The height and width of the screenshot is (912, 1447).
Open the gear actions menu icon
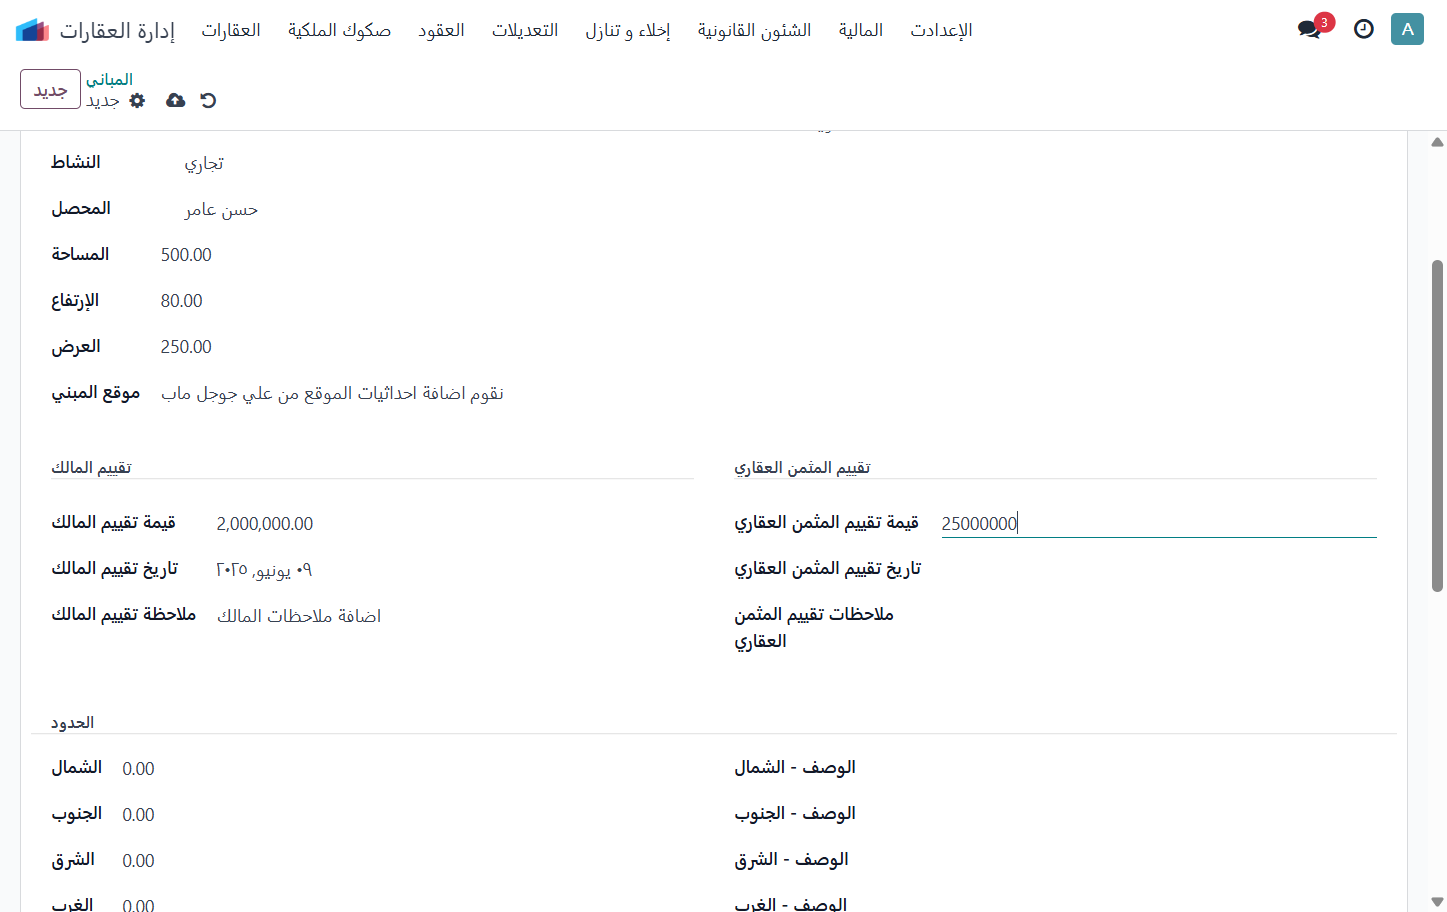tap(138, 100)
